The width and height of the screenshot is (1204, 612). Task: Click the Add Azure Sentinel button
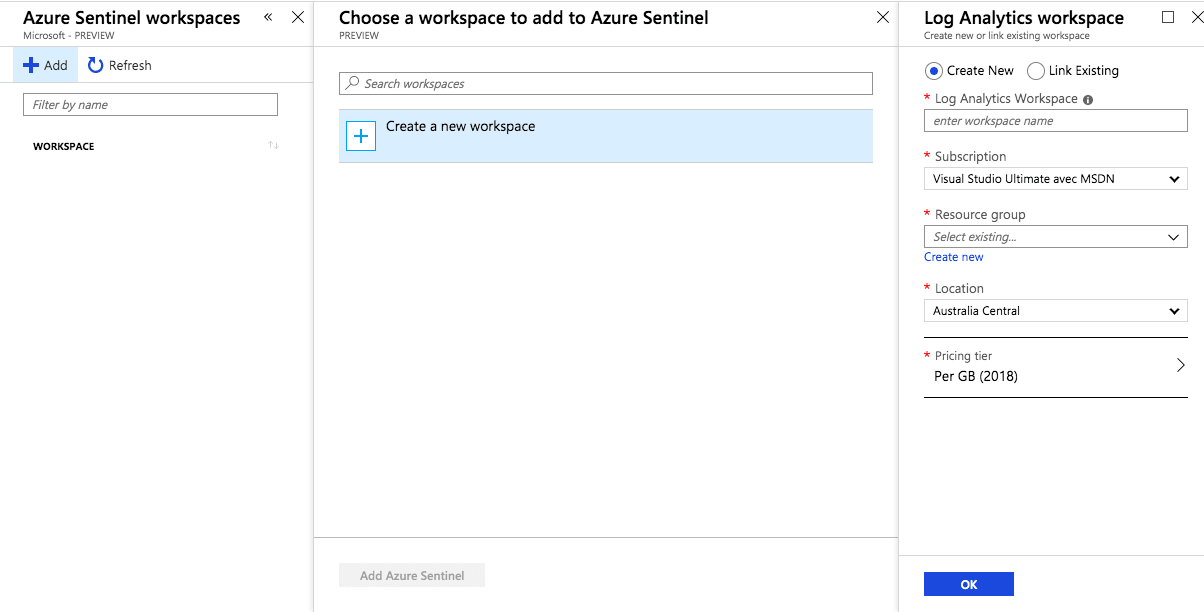(x=412, y=575)
